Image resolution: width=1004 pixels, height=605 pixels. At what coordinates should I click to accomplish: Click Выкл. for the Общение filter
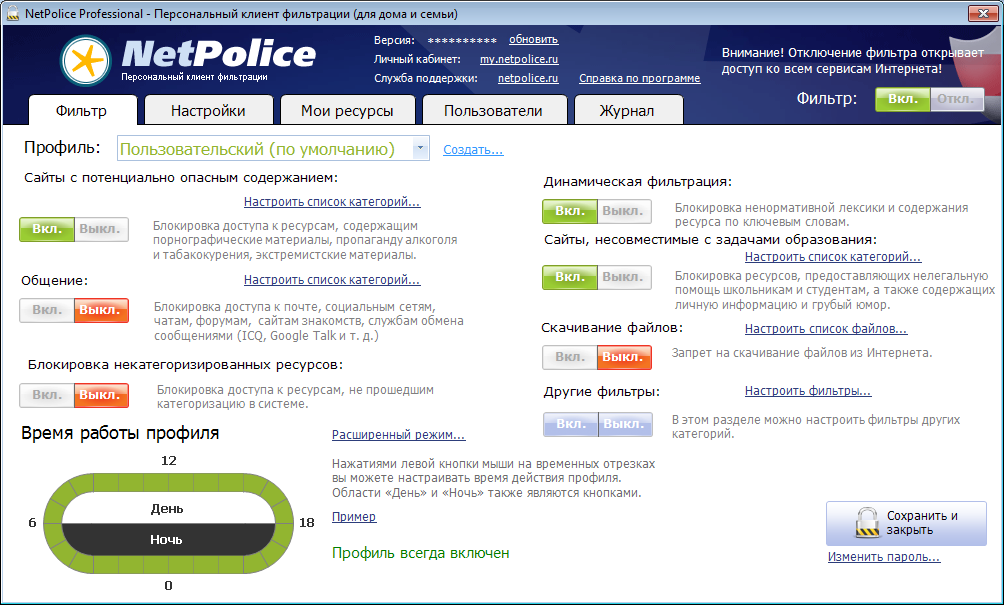pyautogui.click(x=101, y=311)
